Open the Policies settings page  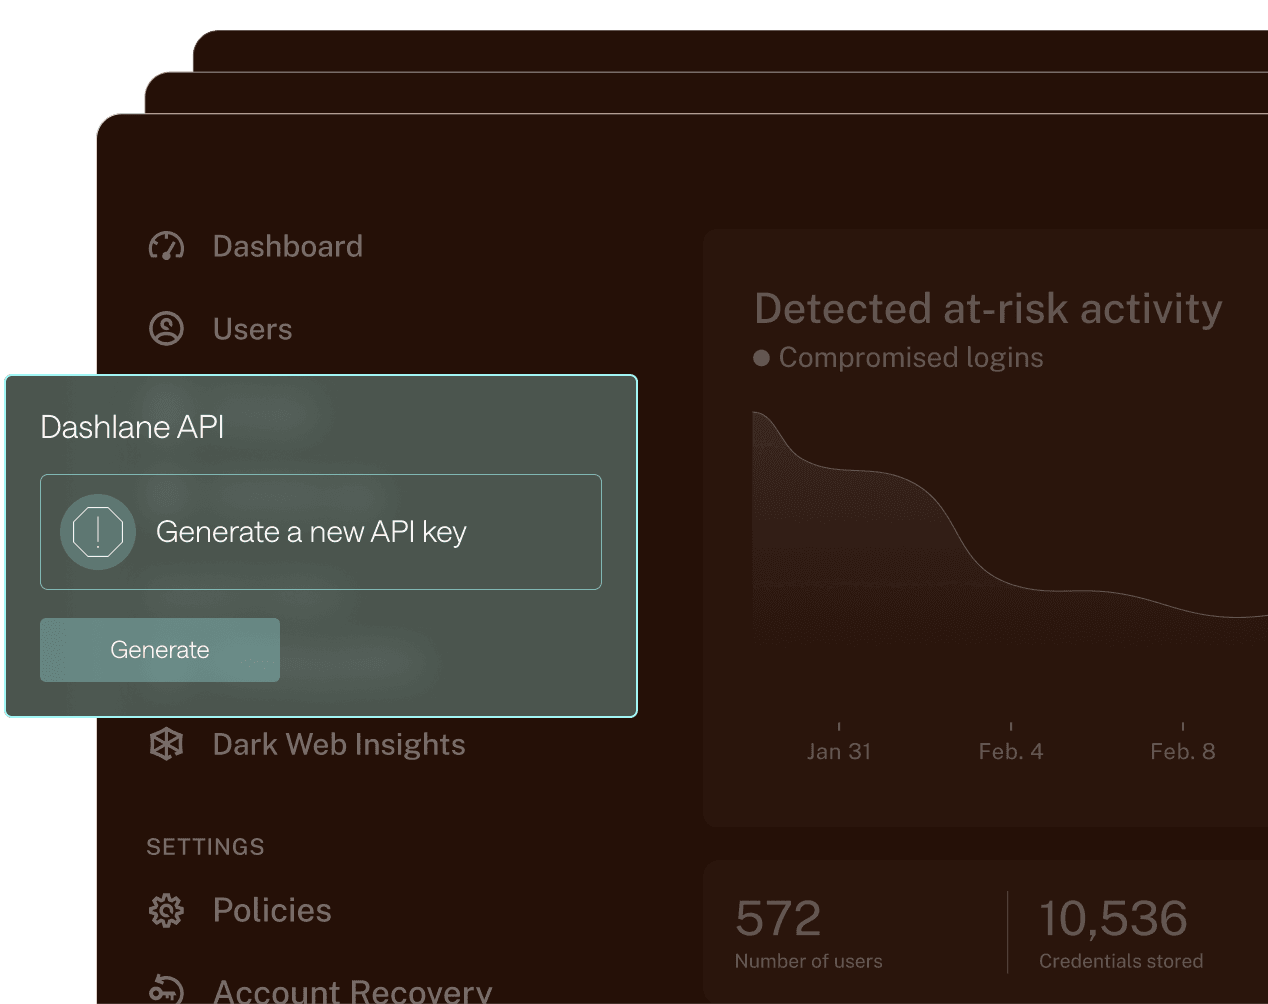coord(272,910)
